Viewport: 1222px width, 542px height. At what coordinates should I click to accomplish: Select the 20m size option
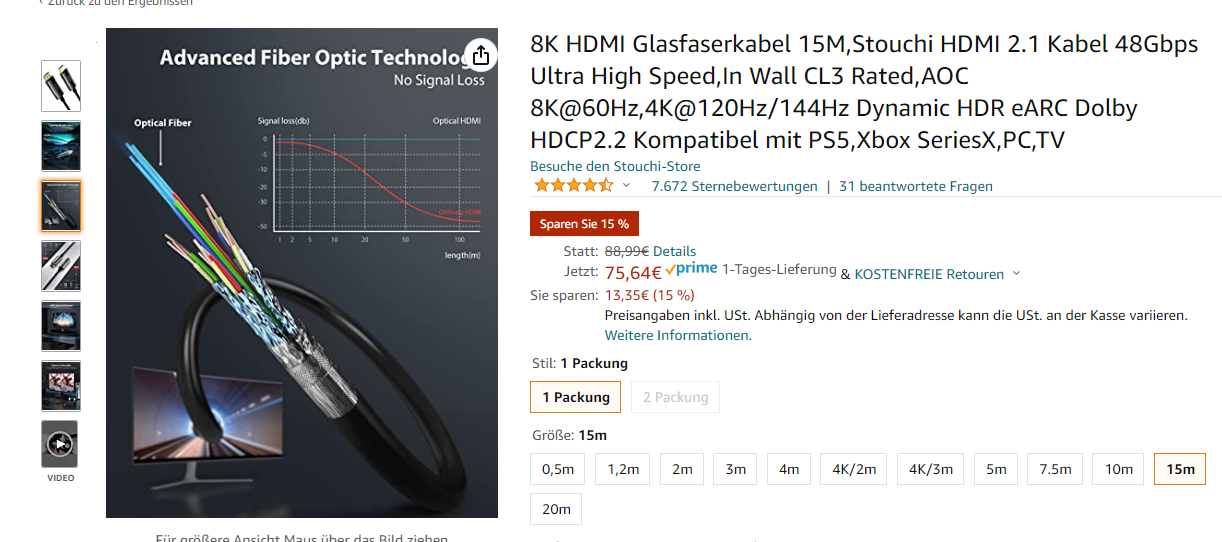tap(556, 509)
